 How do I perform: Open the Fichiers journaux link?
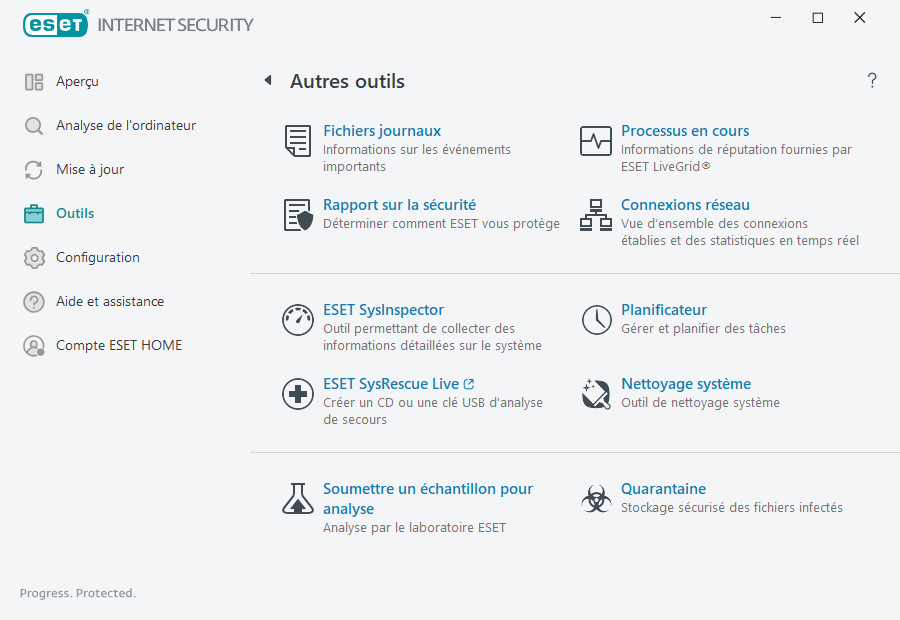tap(382, 131)
